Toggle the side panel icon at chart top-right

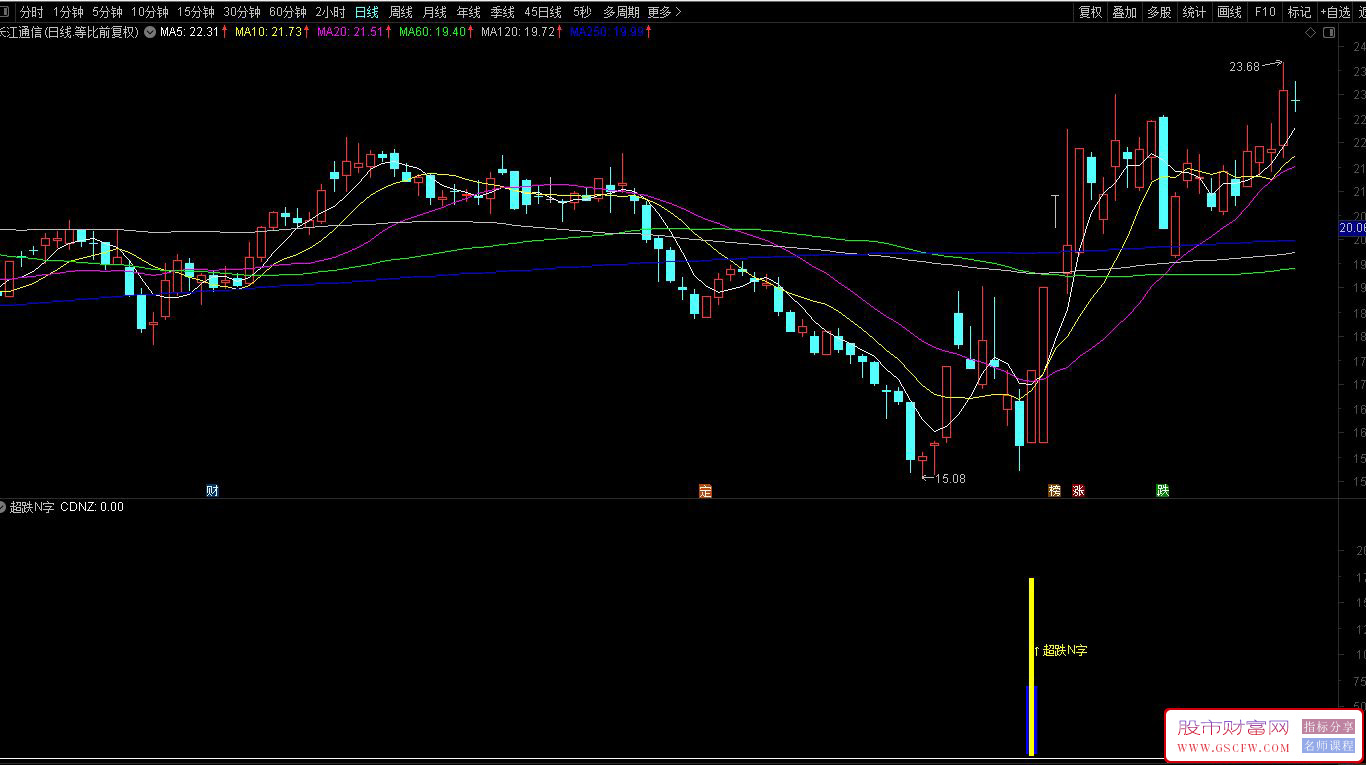[x=1329, y=33]
